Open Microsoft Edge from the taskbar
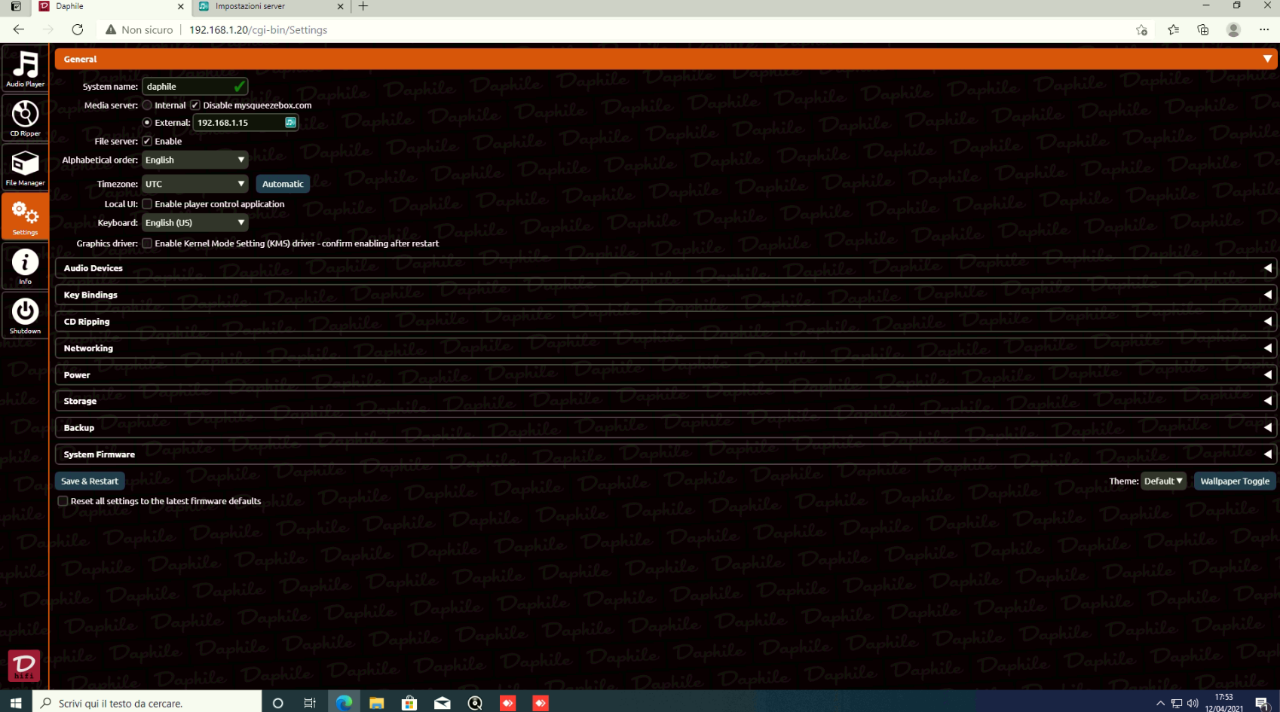Viewport: 1280px width, 712px height. (x=344, y=702)
